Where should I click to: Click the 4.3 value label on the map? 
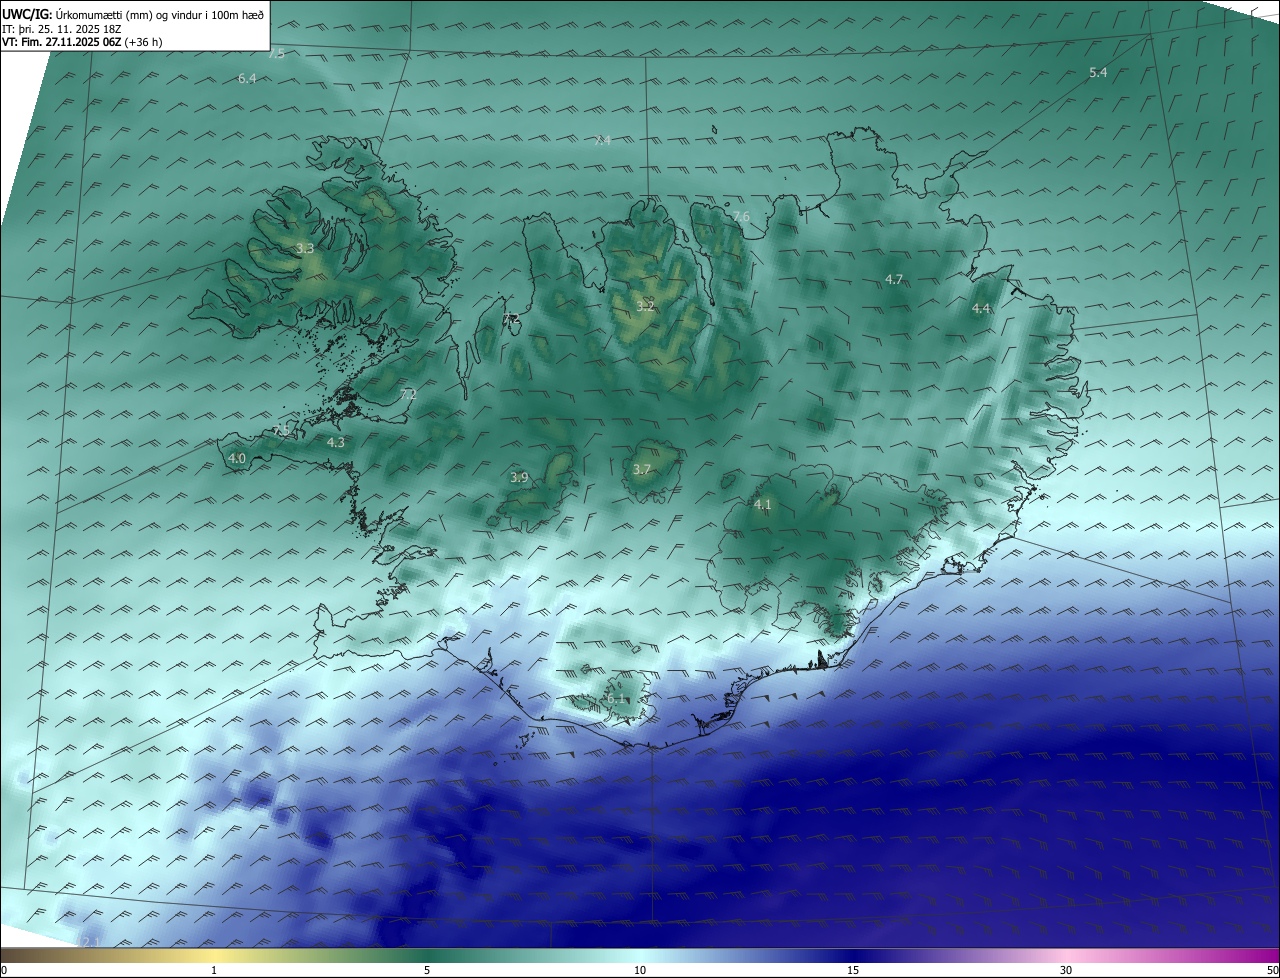click(x=336, y=442)
